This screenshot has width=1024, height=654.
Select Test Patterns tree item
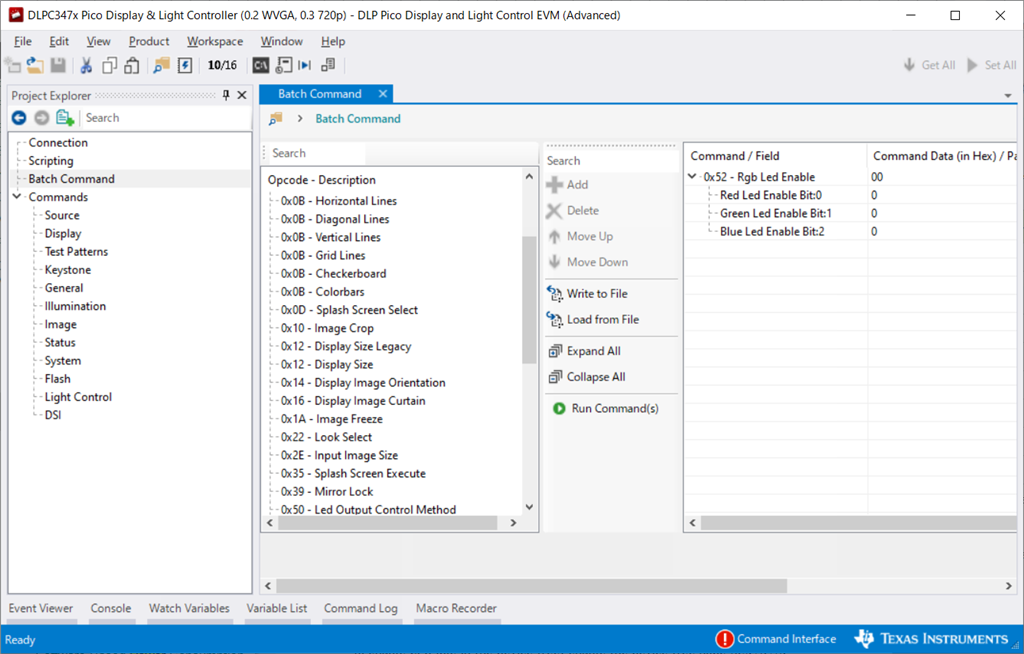point(76,252)
